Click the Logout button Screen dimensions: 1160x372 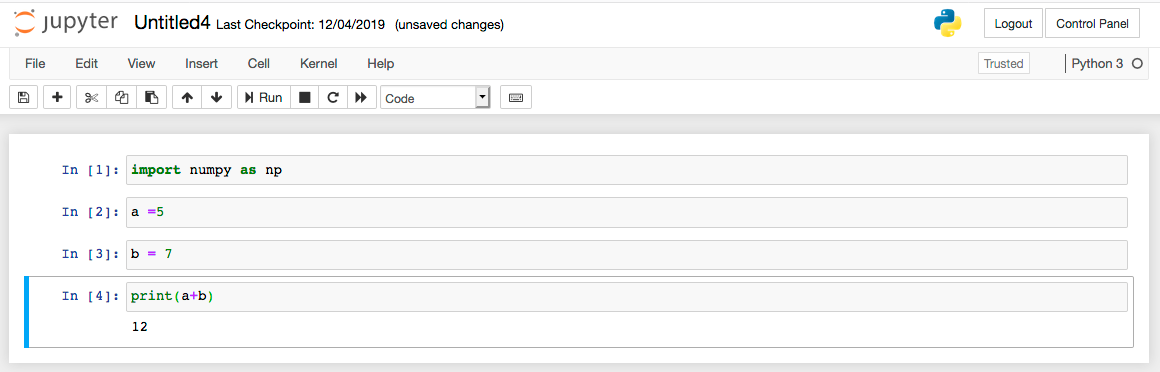(1013, 23)
